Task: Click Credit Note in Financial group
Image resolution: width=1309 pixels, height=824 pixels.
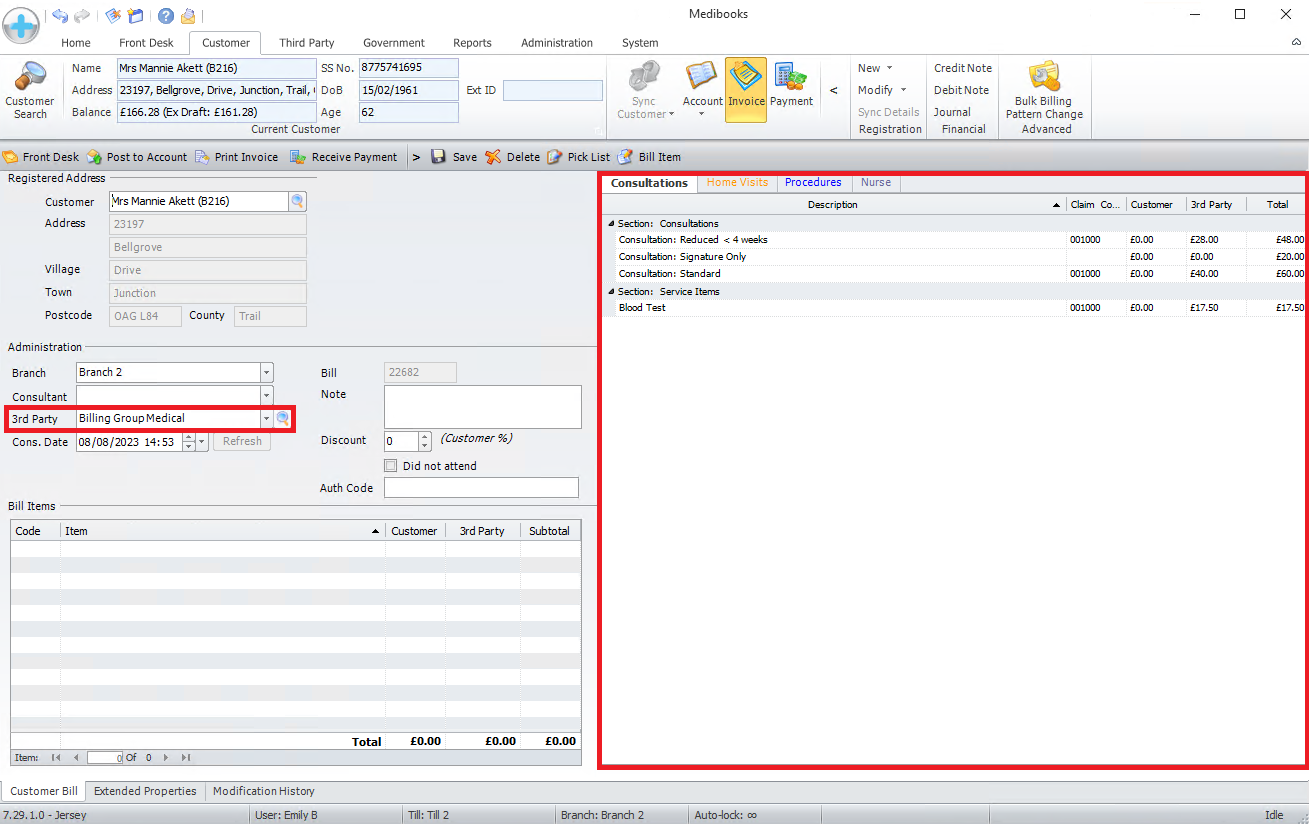Action: point(962,68)
